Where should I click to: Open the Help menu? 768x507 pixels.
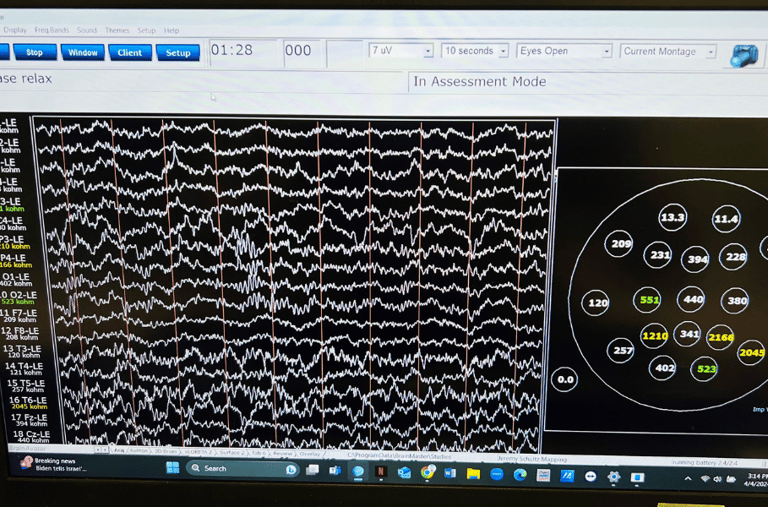pos(171,30)
